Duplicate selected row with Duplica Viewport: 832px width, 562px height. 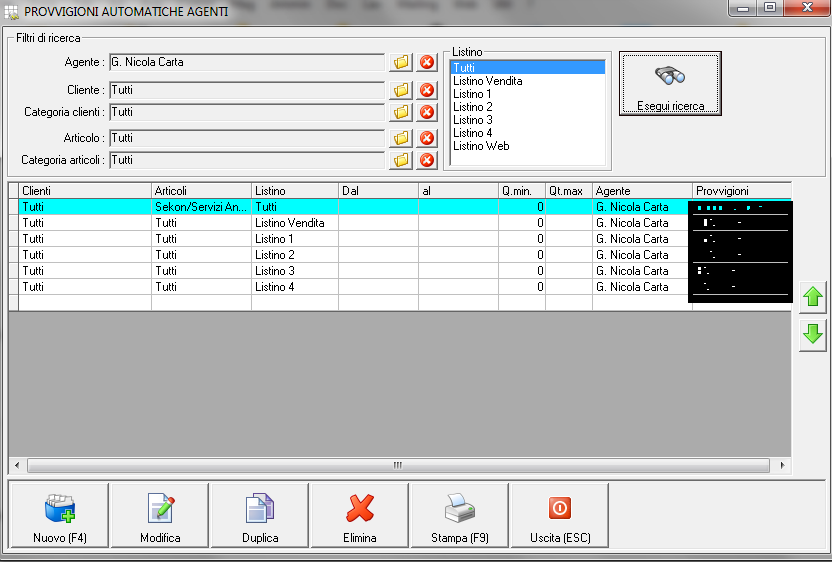click(x=260, y=515)
